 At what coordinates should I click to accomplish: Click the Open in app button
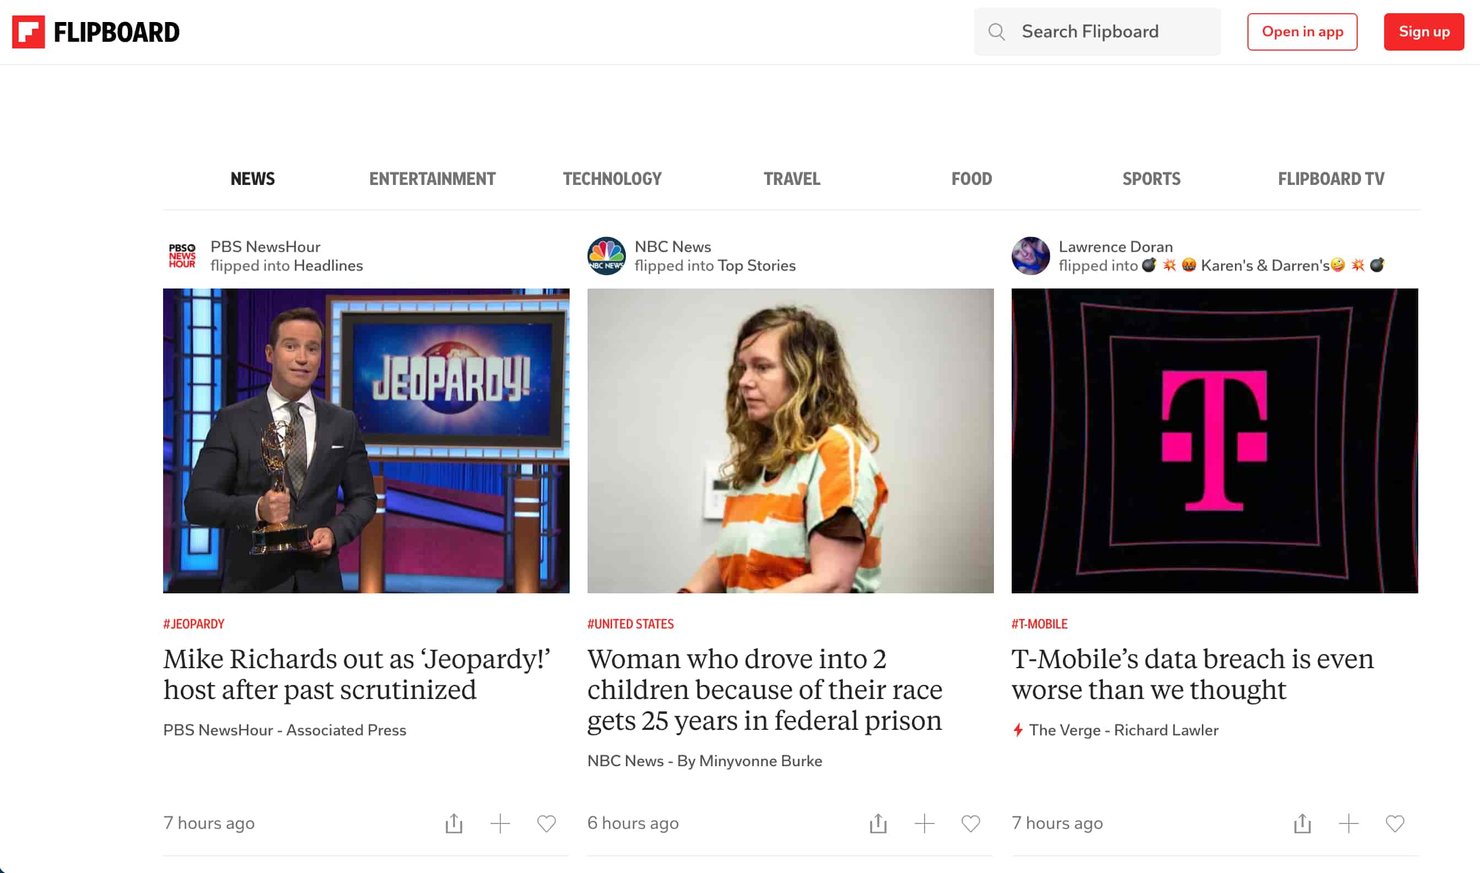point(1302,32)
